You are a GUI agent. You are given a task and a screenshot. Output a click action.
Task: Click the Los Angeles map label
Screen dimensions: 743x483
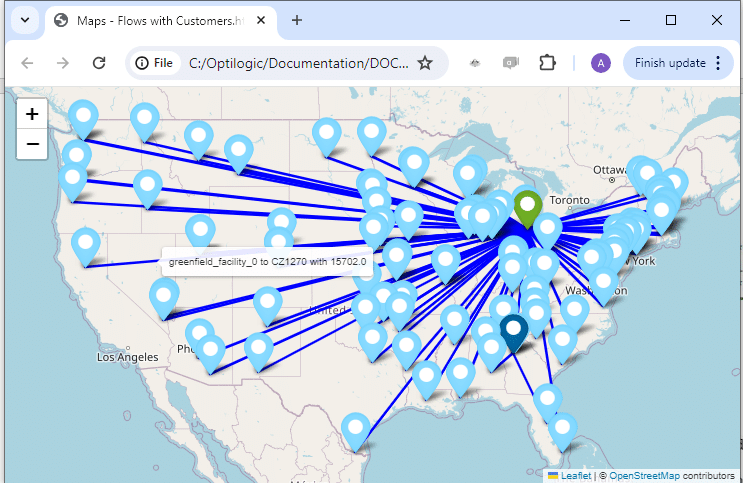pyautogui.click(x=127, y=357)
